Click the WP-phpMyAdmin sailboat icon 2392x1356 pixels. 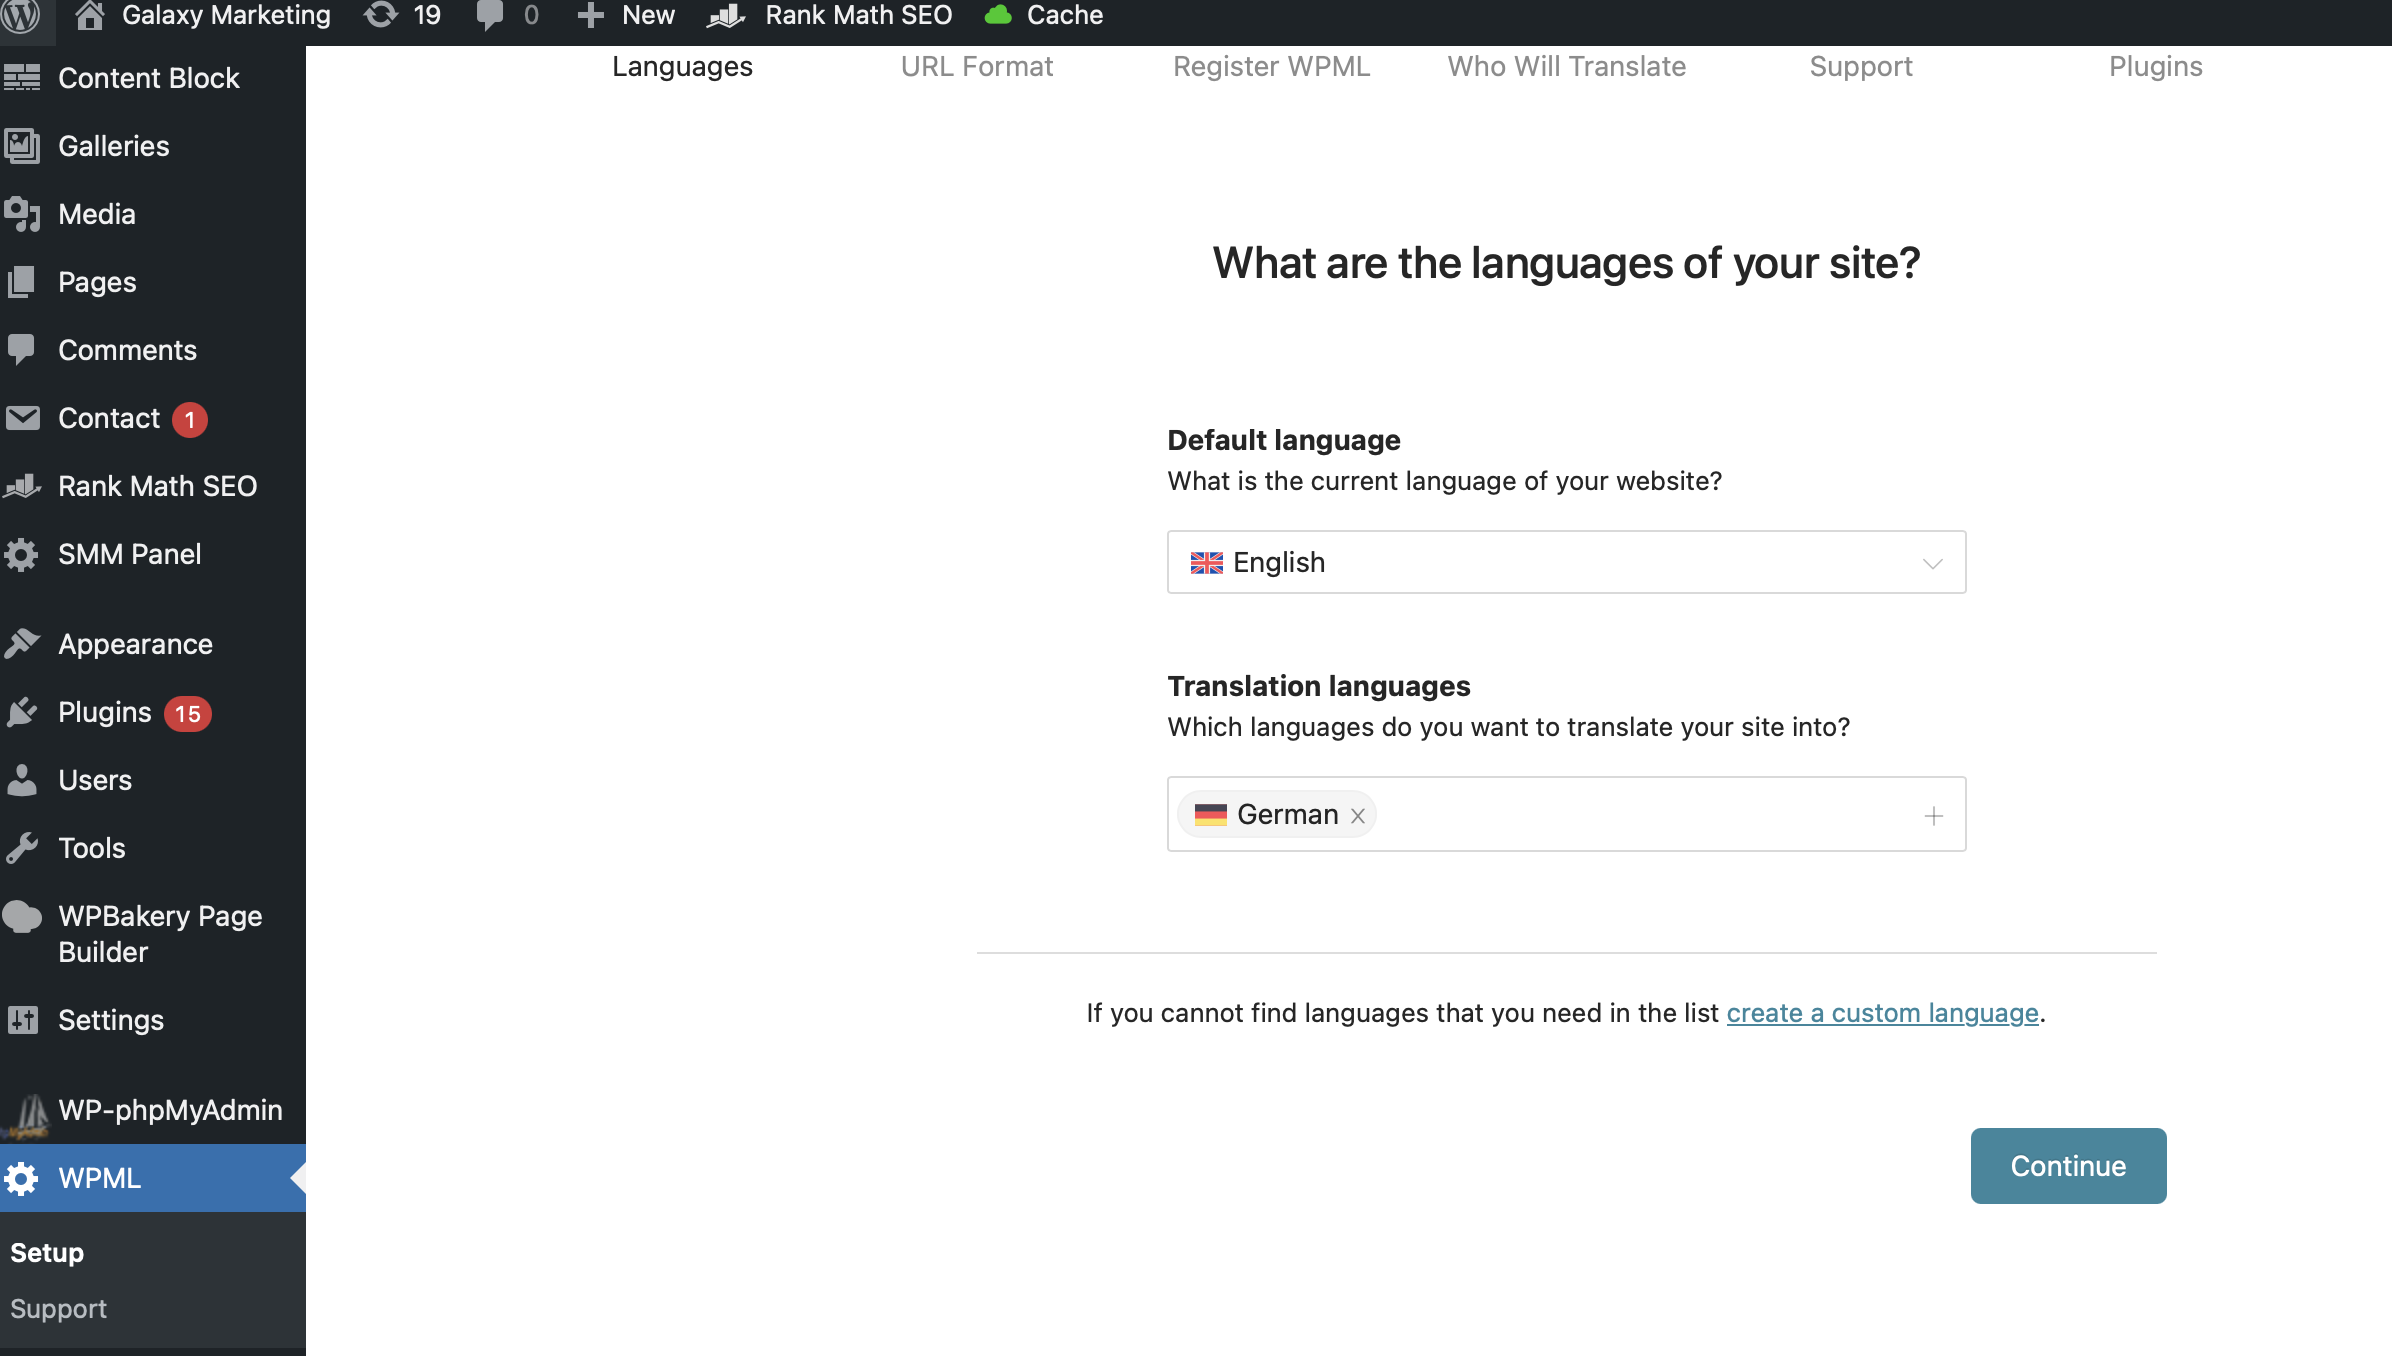point(27,1115)
